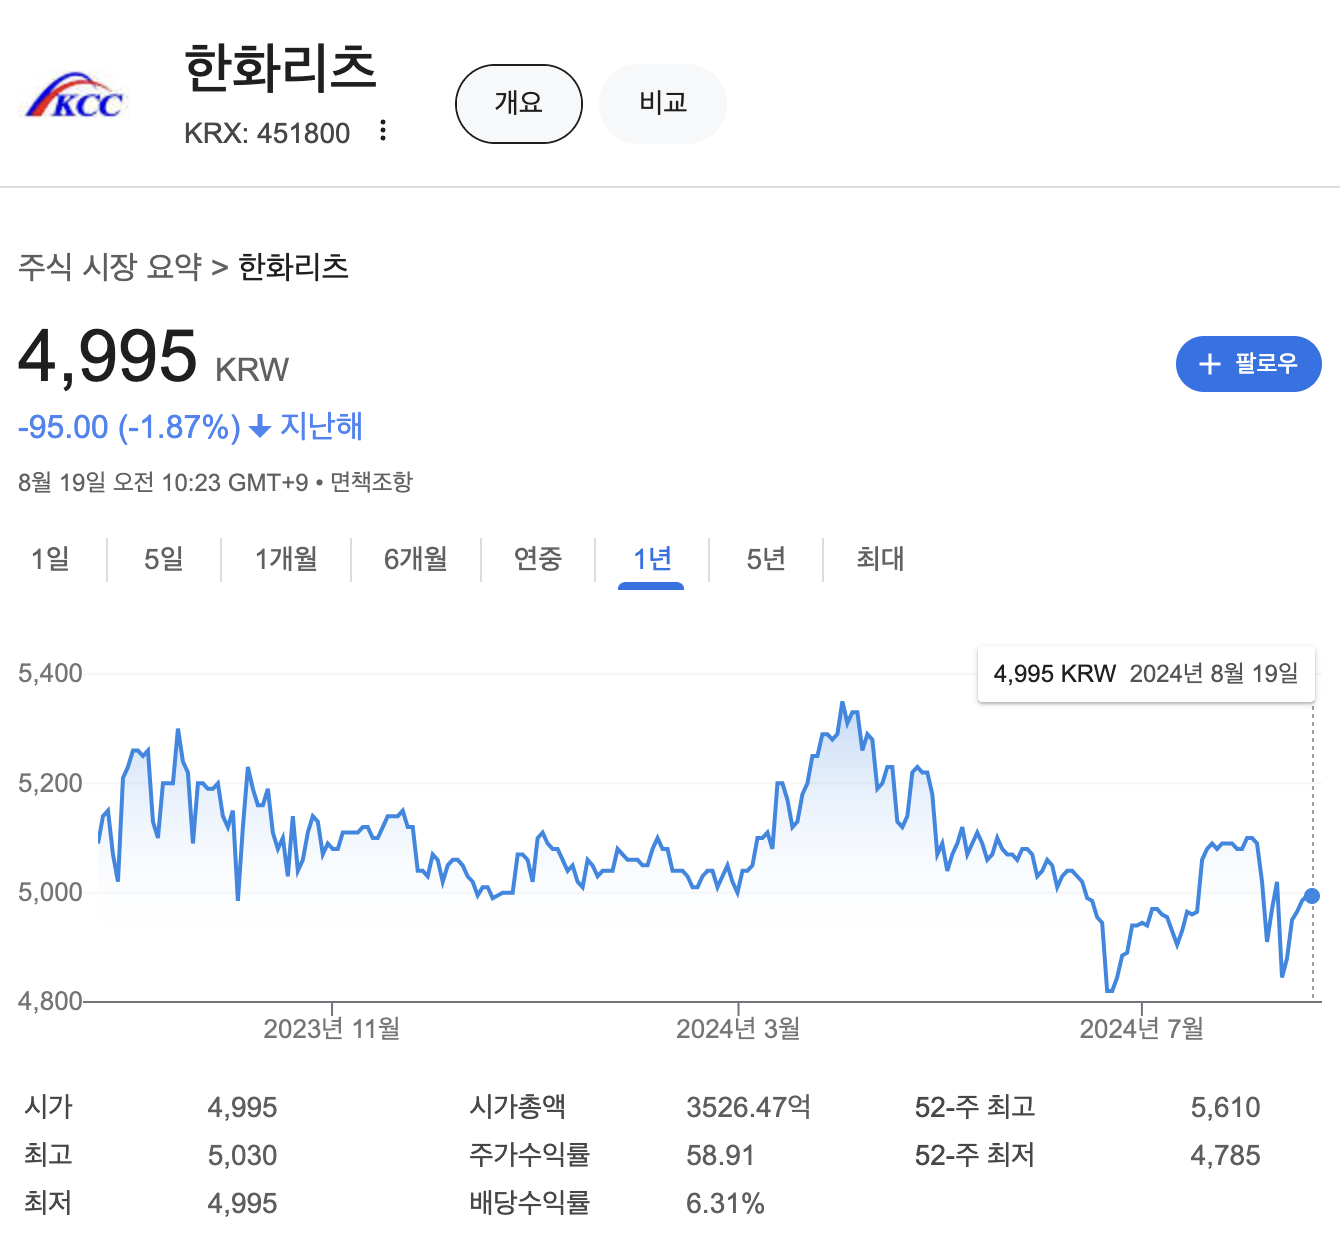The image size is (1340, 1236).
Task: Click the 지난해 label
Action: pos(321,427)
